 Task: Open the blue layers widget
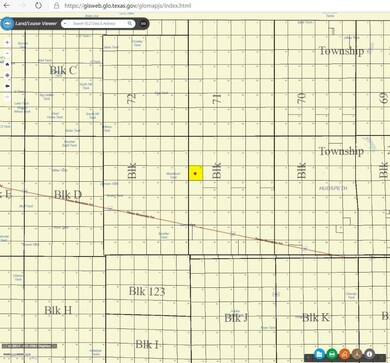[x=319, y=354]
